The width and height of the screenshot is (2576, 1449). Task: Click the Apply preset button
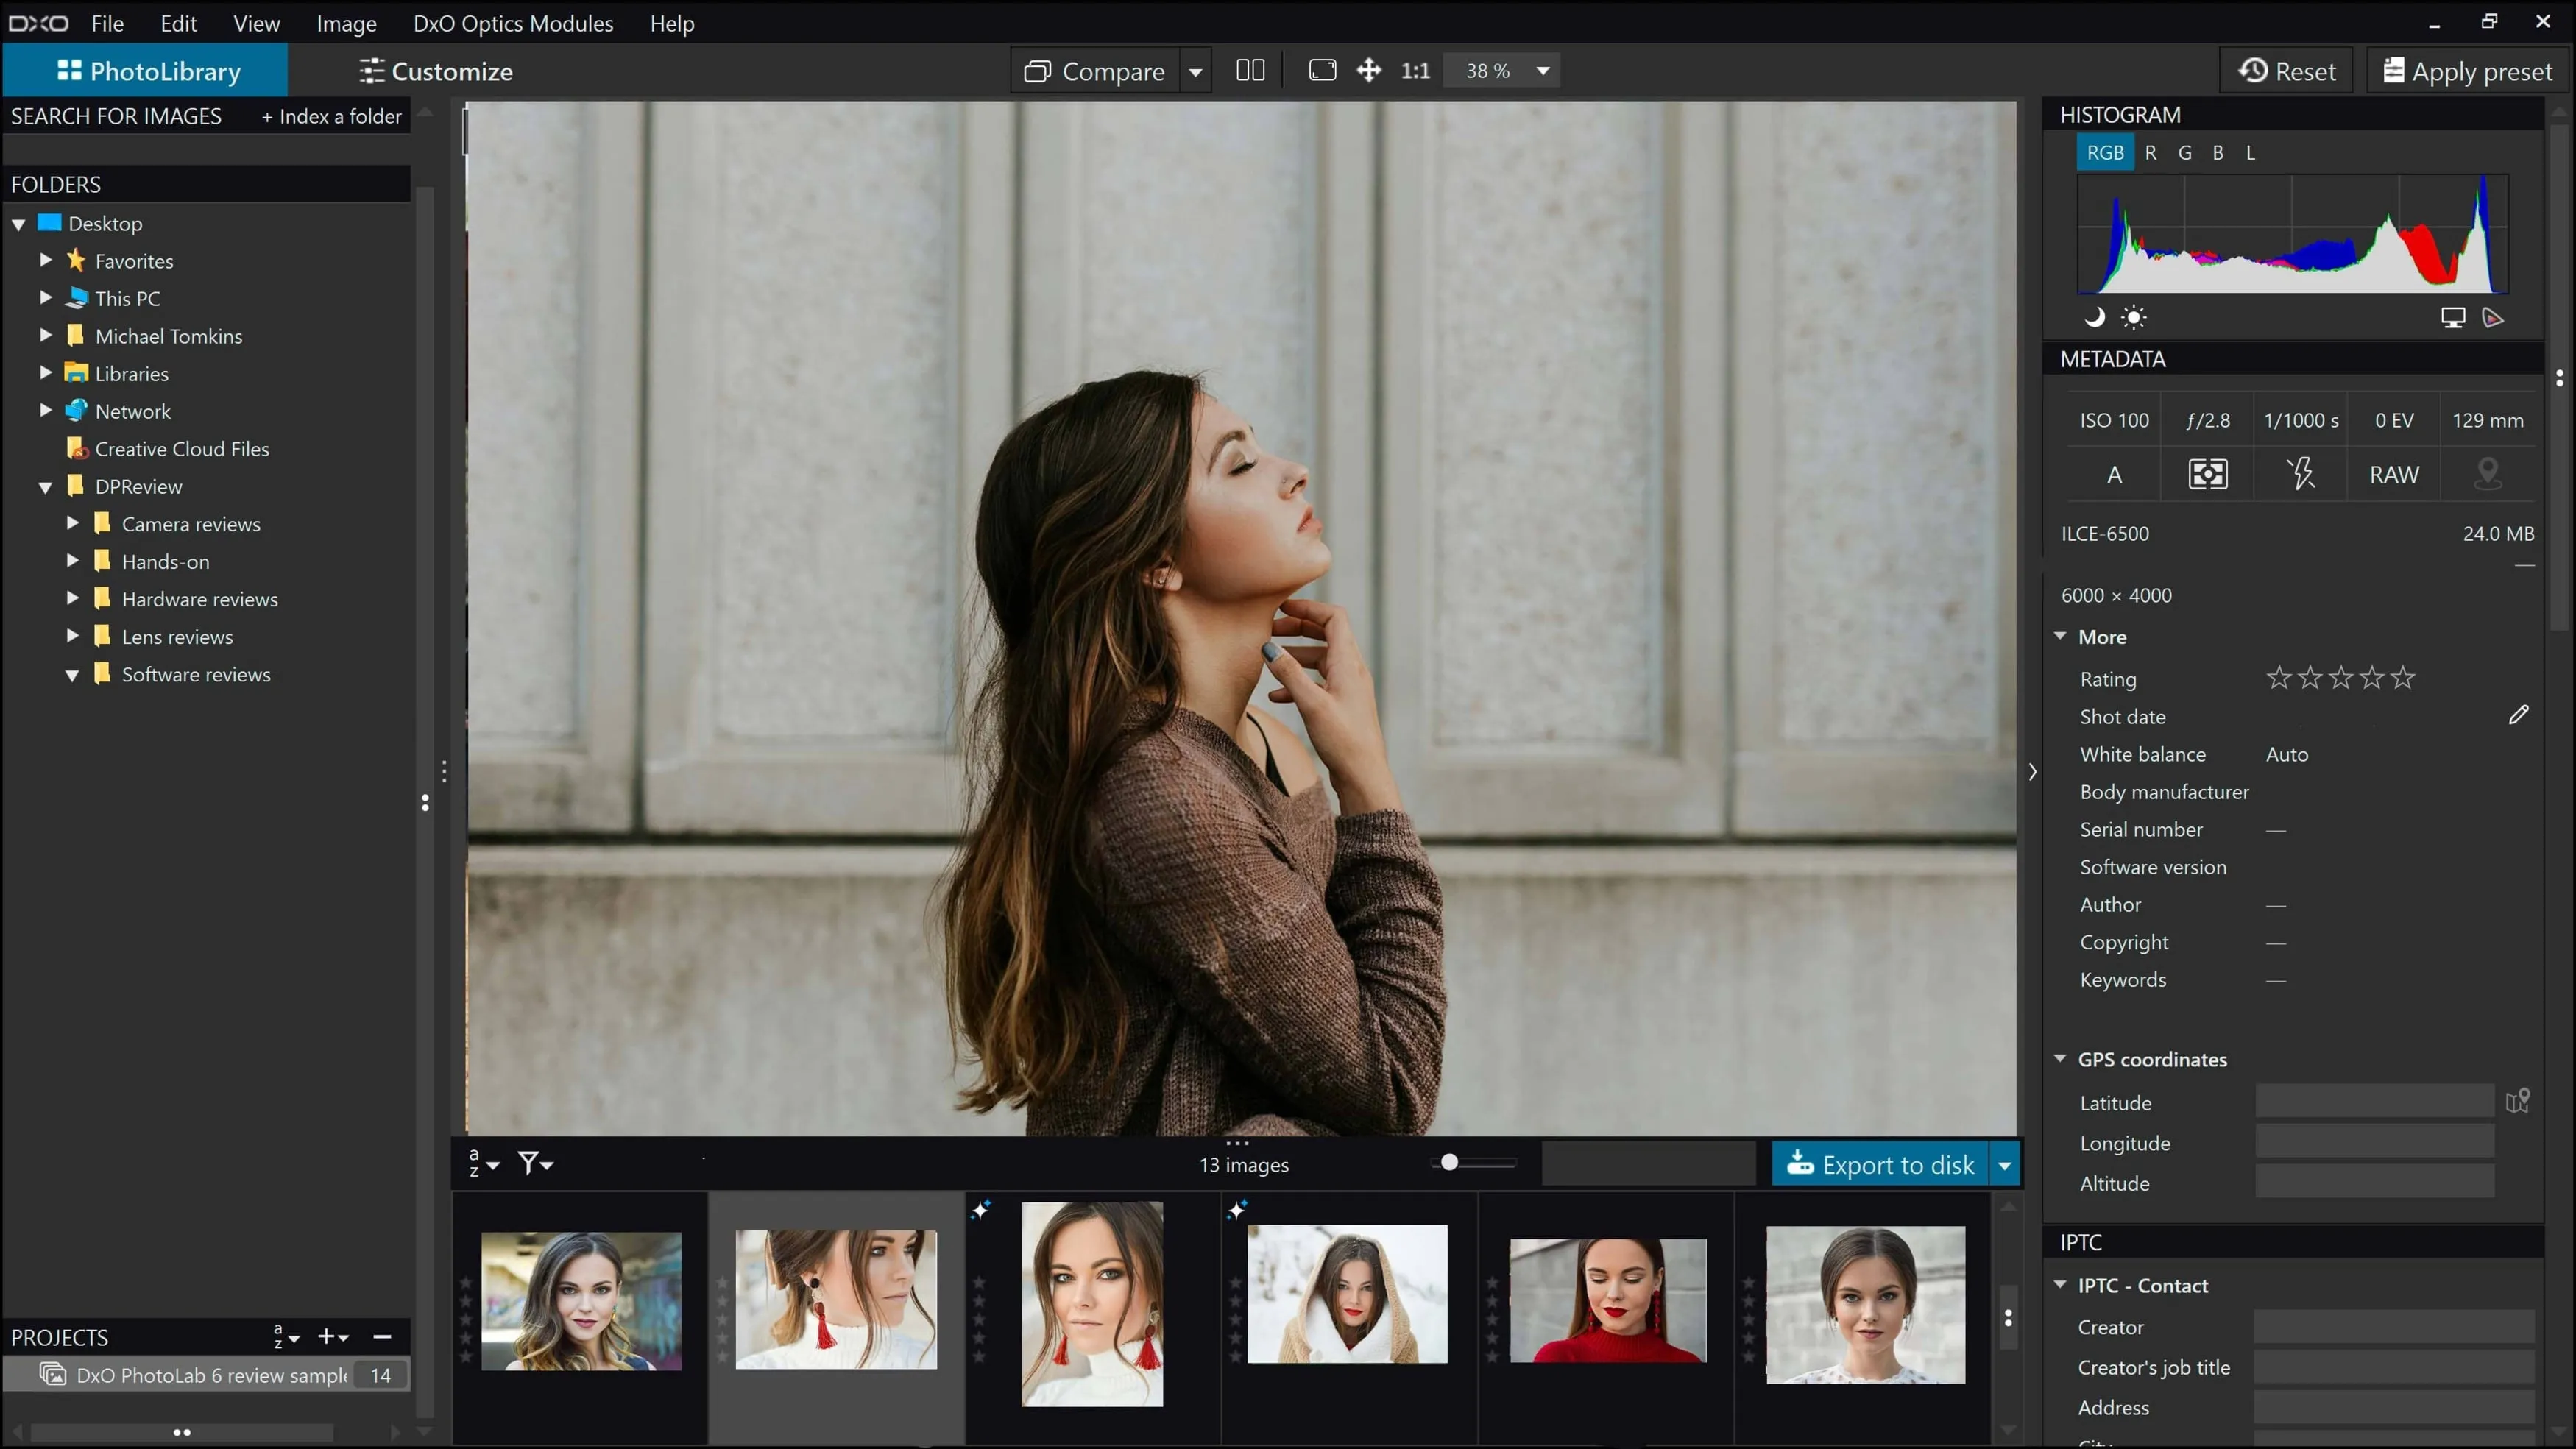(x=2467, y=71)
